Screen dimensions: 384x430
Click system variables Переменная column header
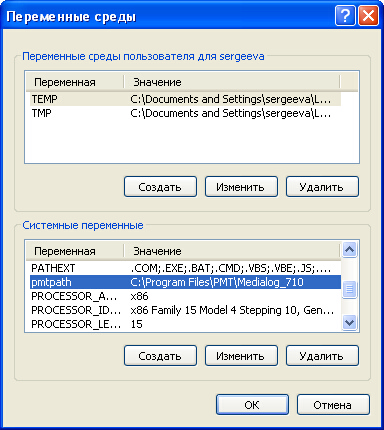click(75, 251)
